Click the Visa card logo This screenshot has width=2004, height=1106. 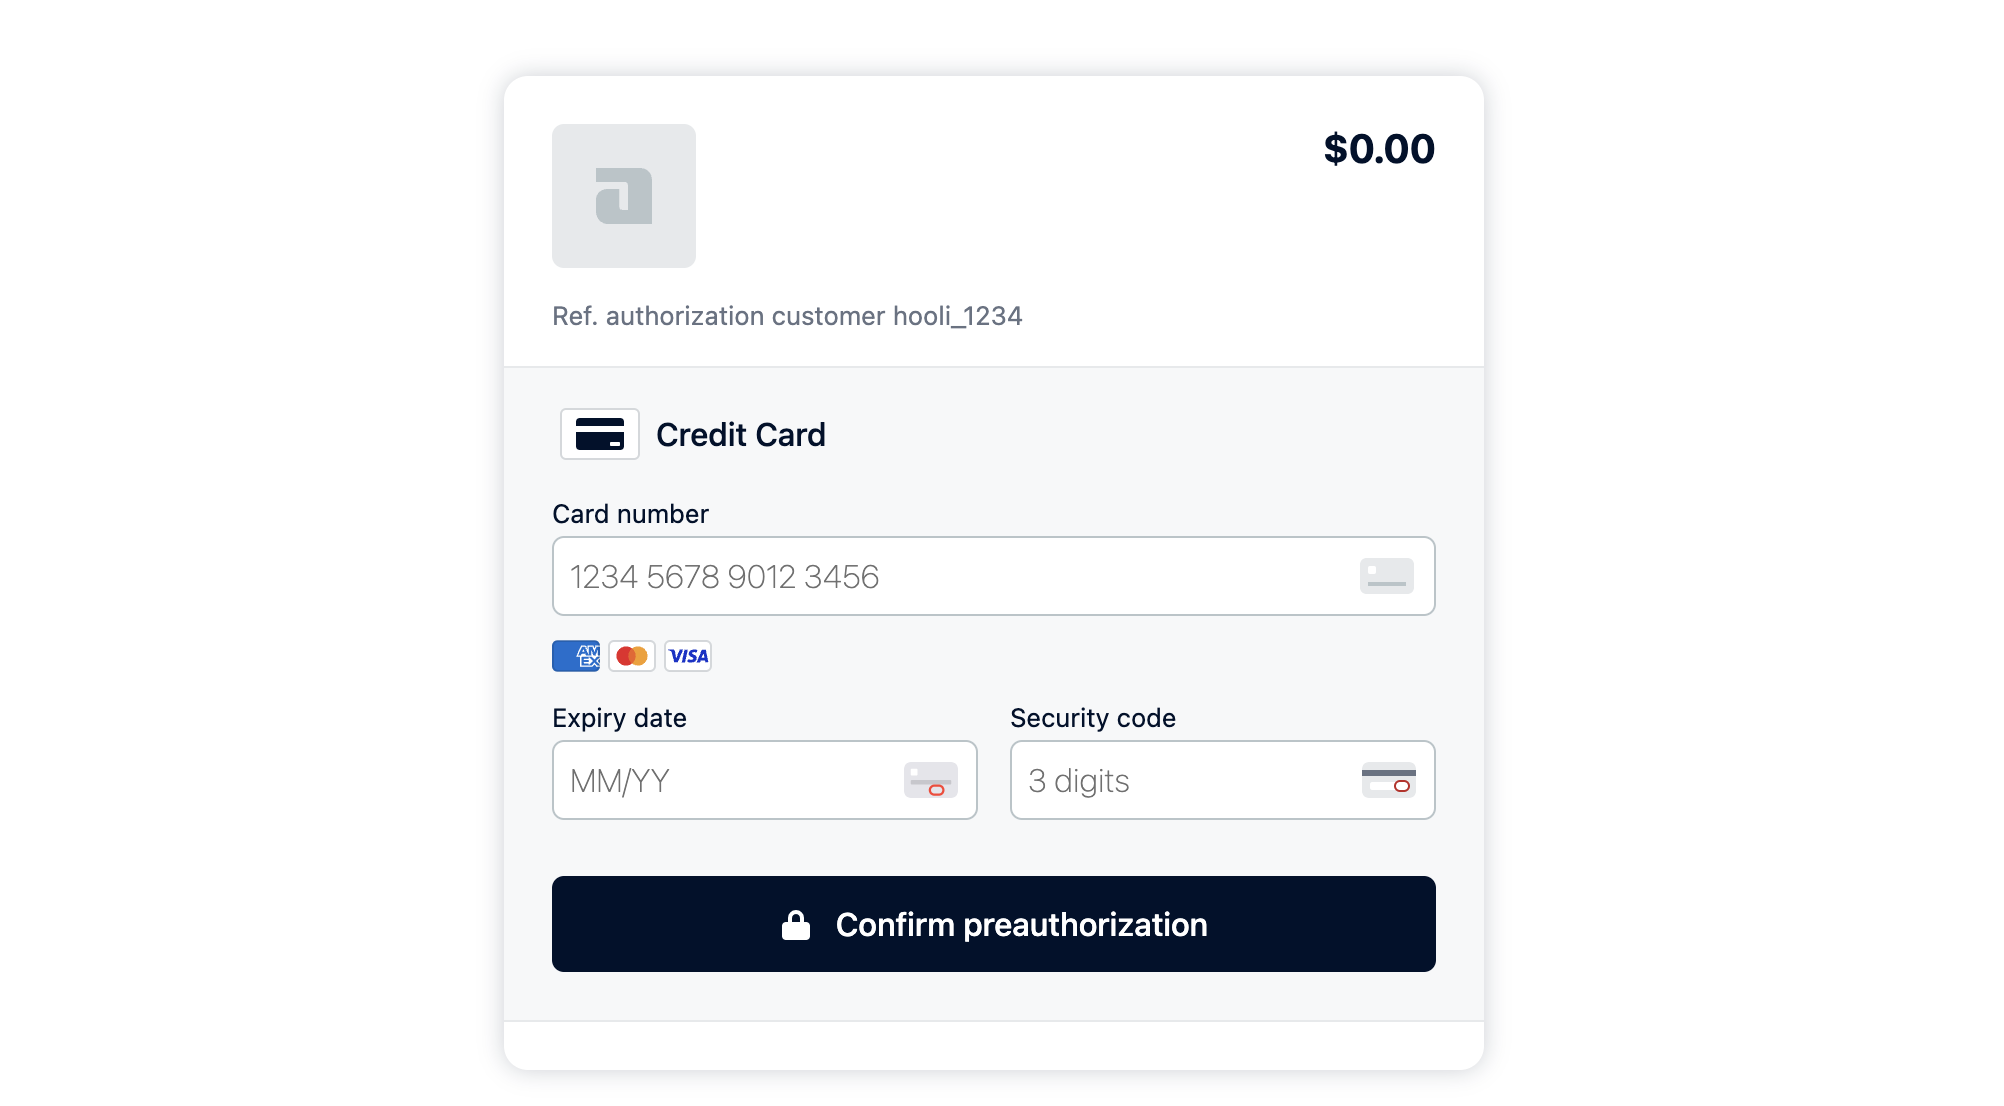point(688,656)
